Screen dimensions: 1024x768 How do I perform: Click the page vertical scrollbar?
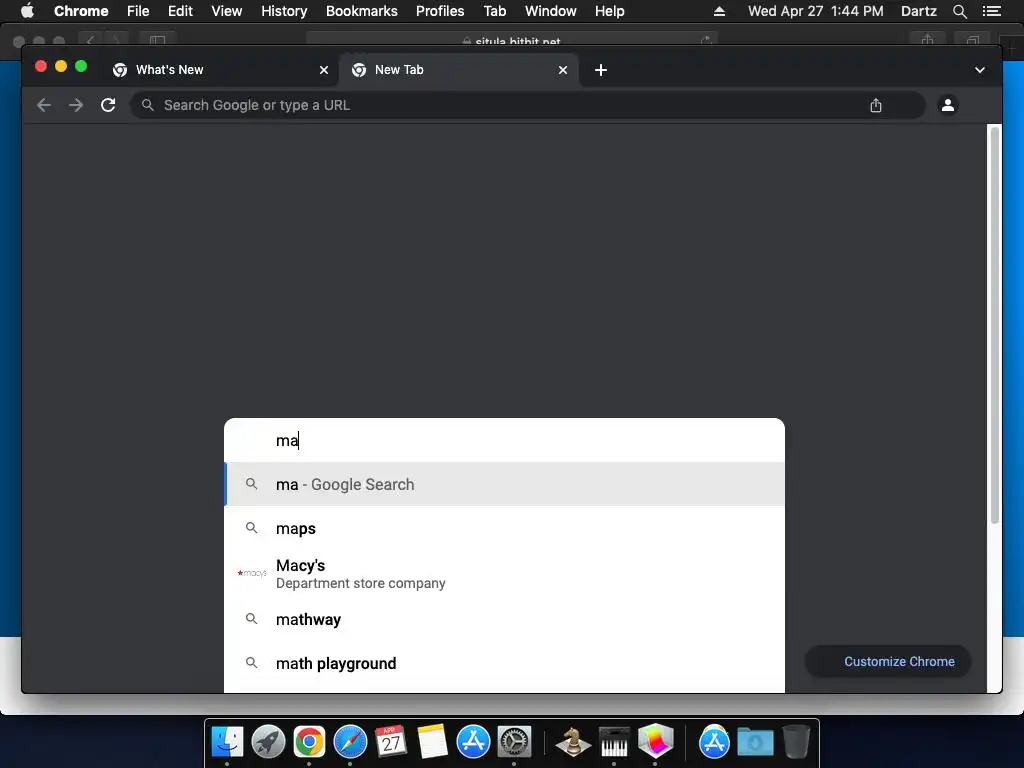tap(995, 325)
